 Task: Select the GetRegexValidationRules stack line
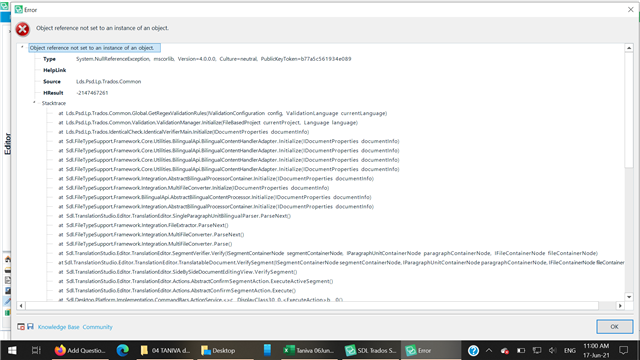[x=222, y=113]
